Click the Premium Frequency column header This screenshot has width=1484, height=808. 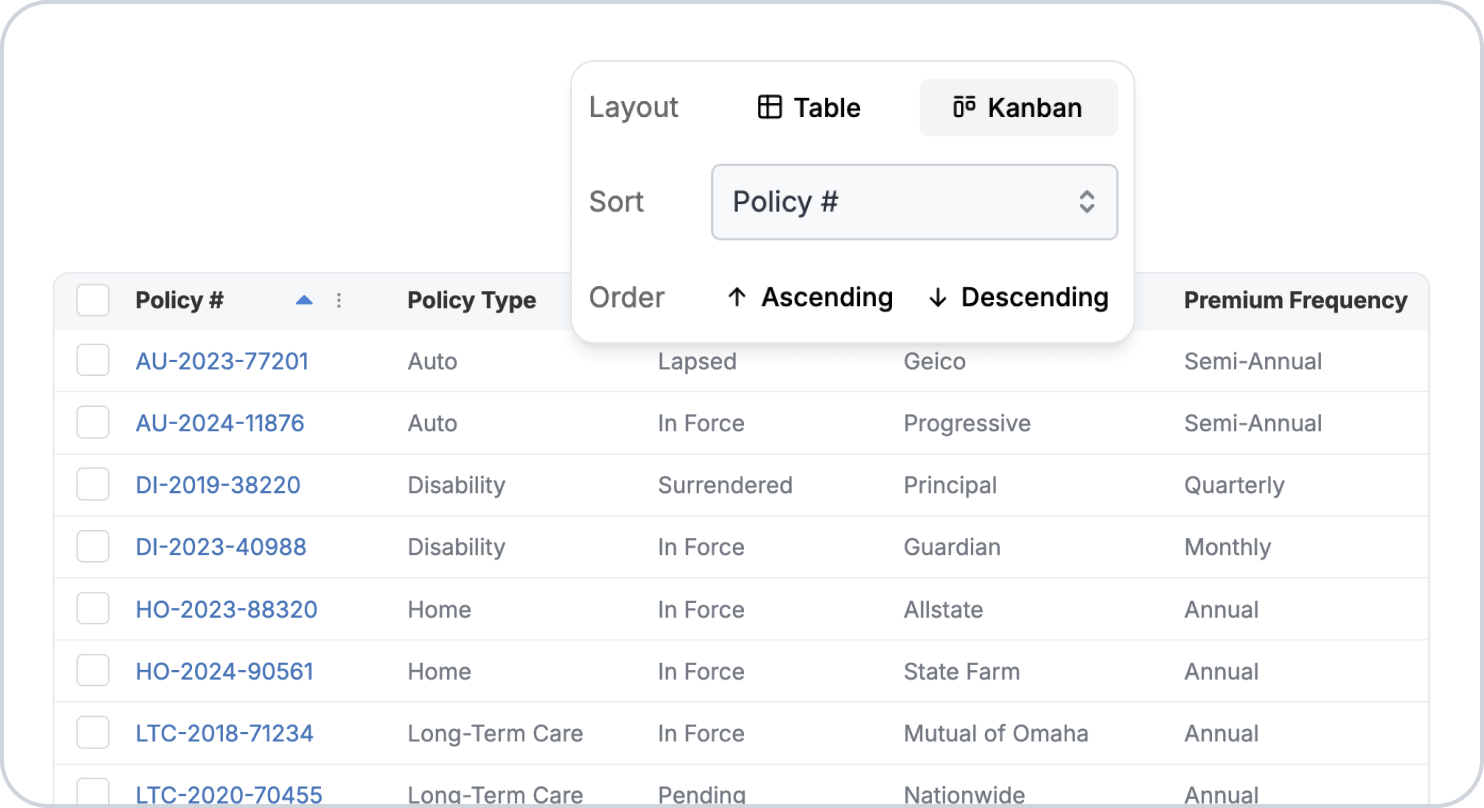tap(1295, 300)
